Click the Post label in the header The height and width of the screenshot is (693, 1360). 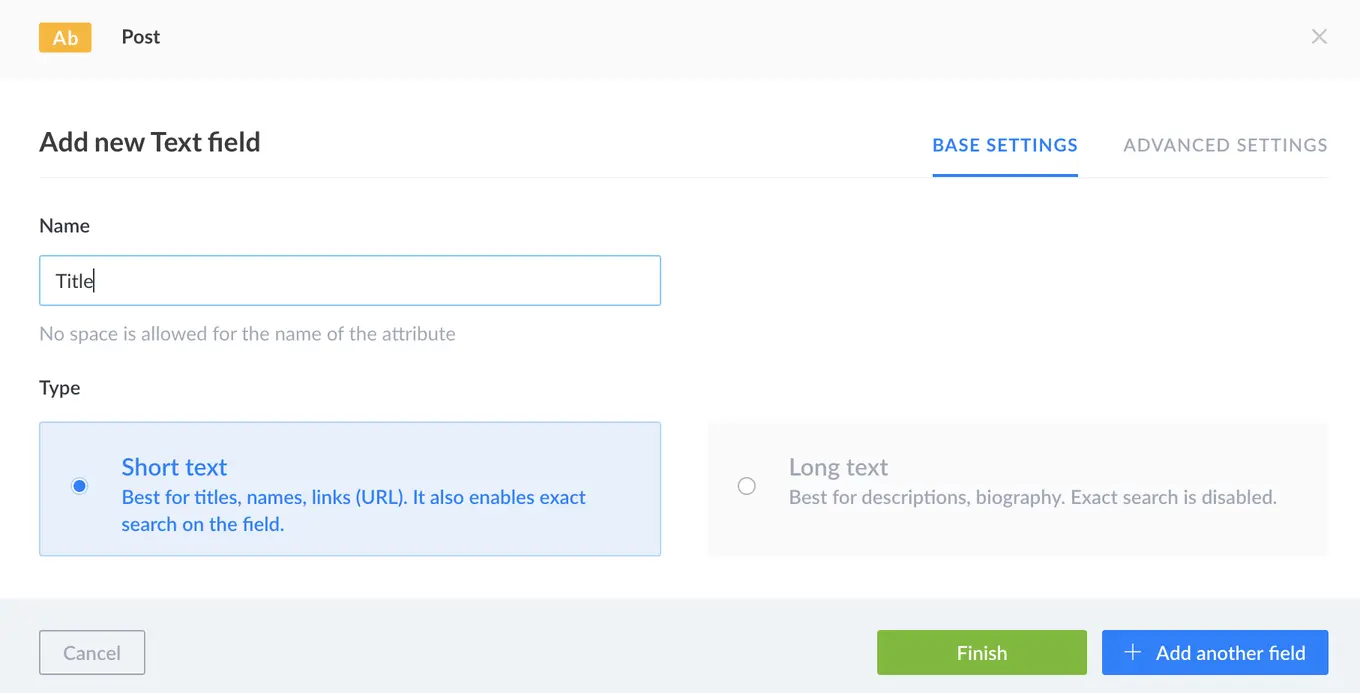tap(140, 37)
